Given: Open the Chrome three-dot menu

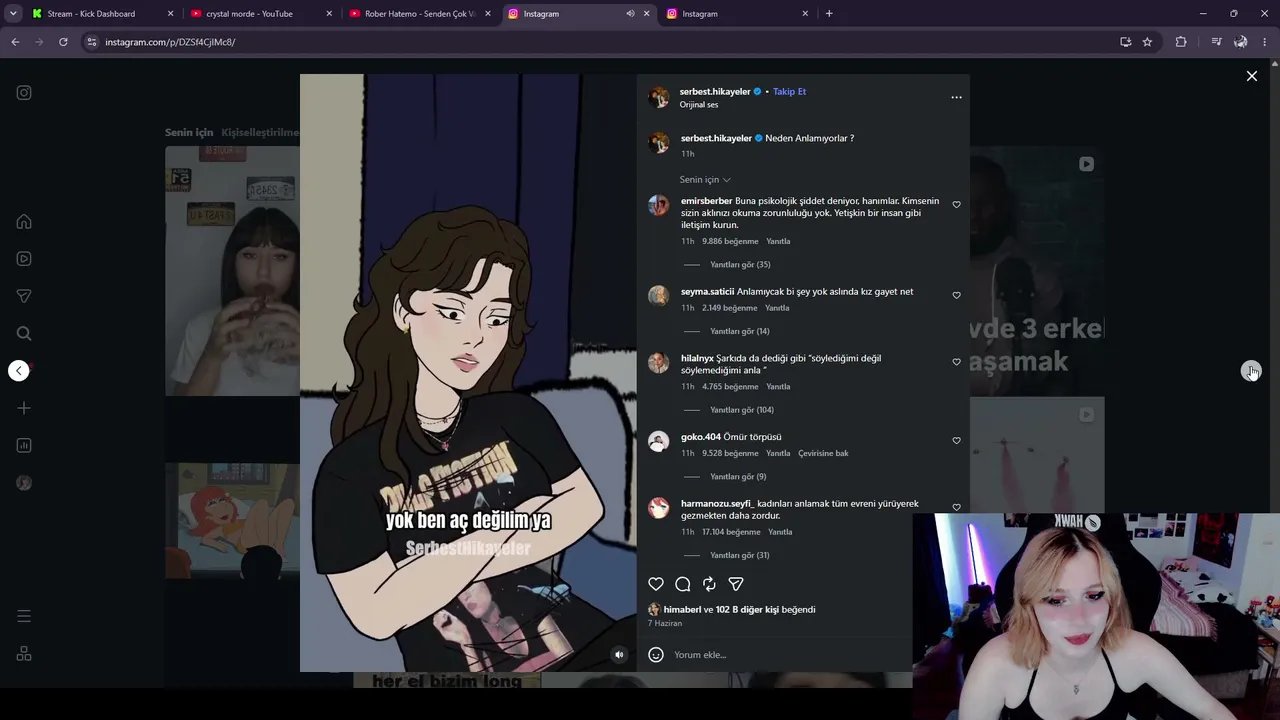Looking at the screenshot, I should click(x=1265, y=42).
